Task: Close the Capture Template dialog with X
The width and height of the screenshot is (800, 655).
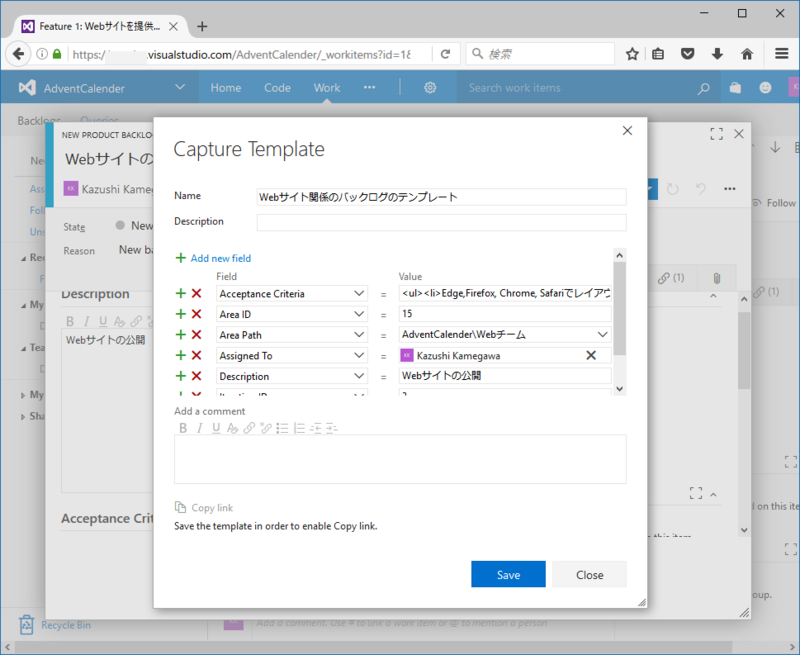Action: (627, 131)
